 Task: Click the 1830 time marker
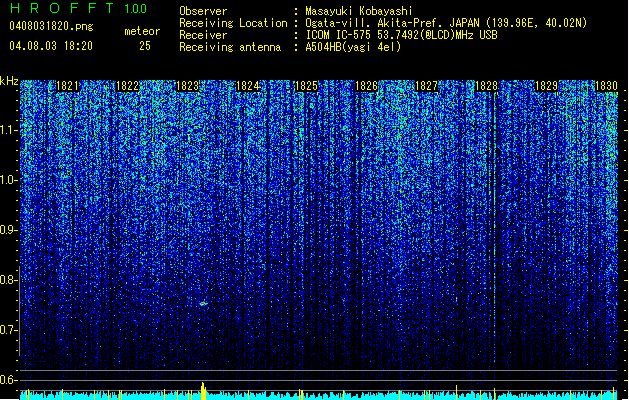606,86
